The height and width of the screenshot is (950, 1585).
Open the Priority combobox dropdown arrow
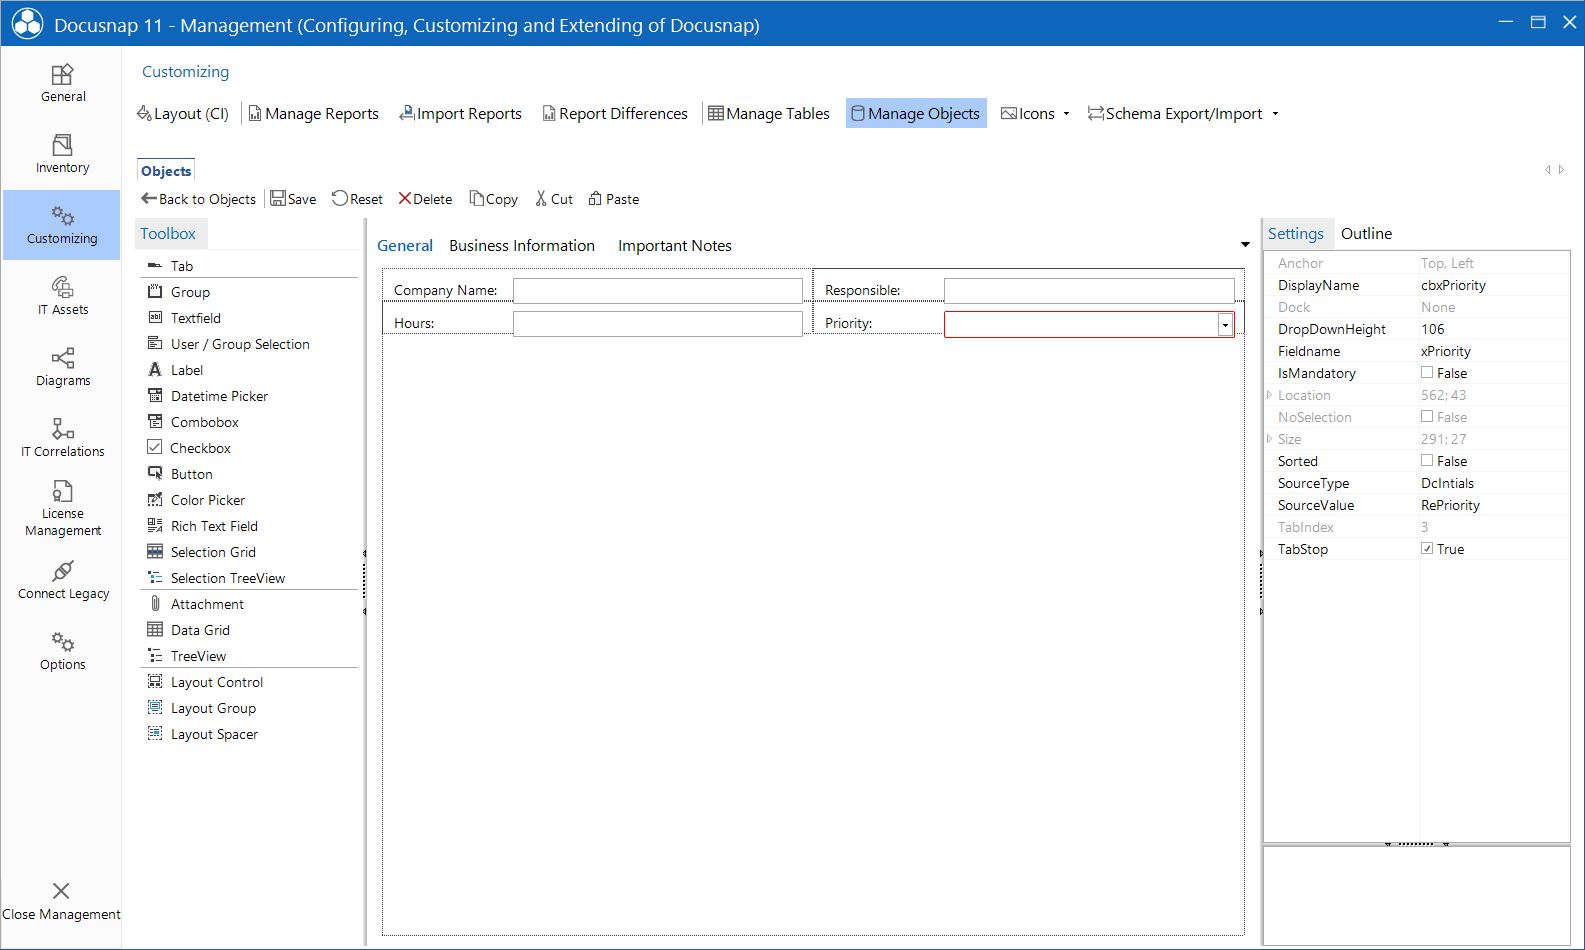[x=1225, y=324]
